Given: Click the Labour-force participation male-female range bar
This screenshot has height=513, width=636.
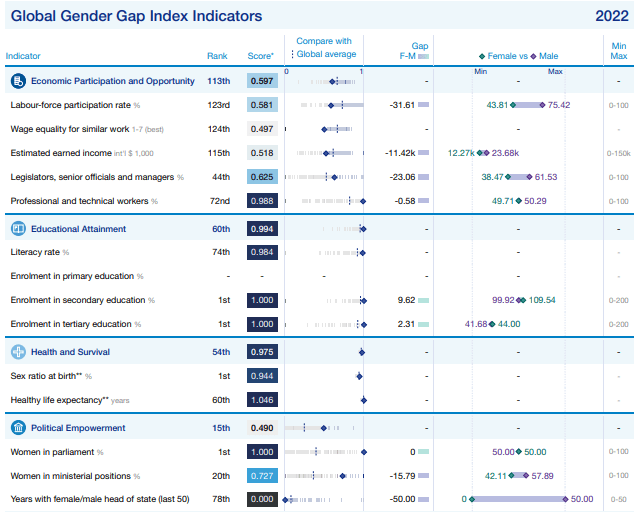Looking at the screenshot, I should click(x=528, y=105).
